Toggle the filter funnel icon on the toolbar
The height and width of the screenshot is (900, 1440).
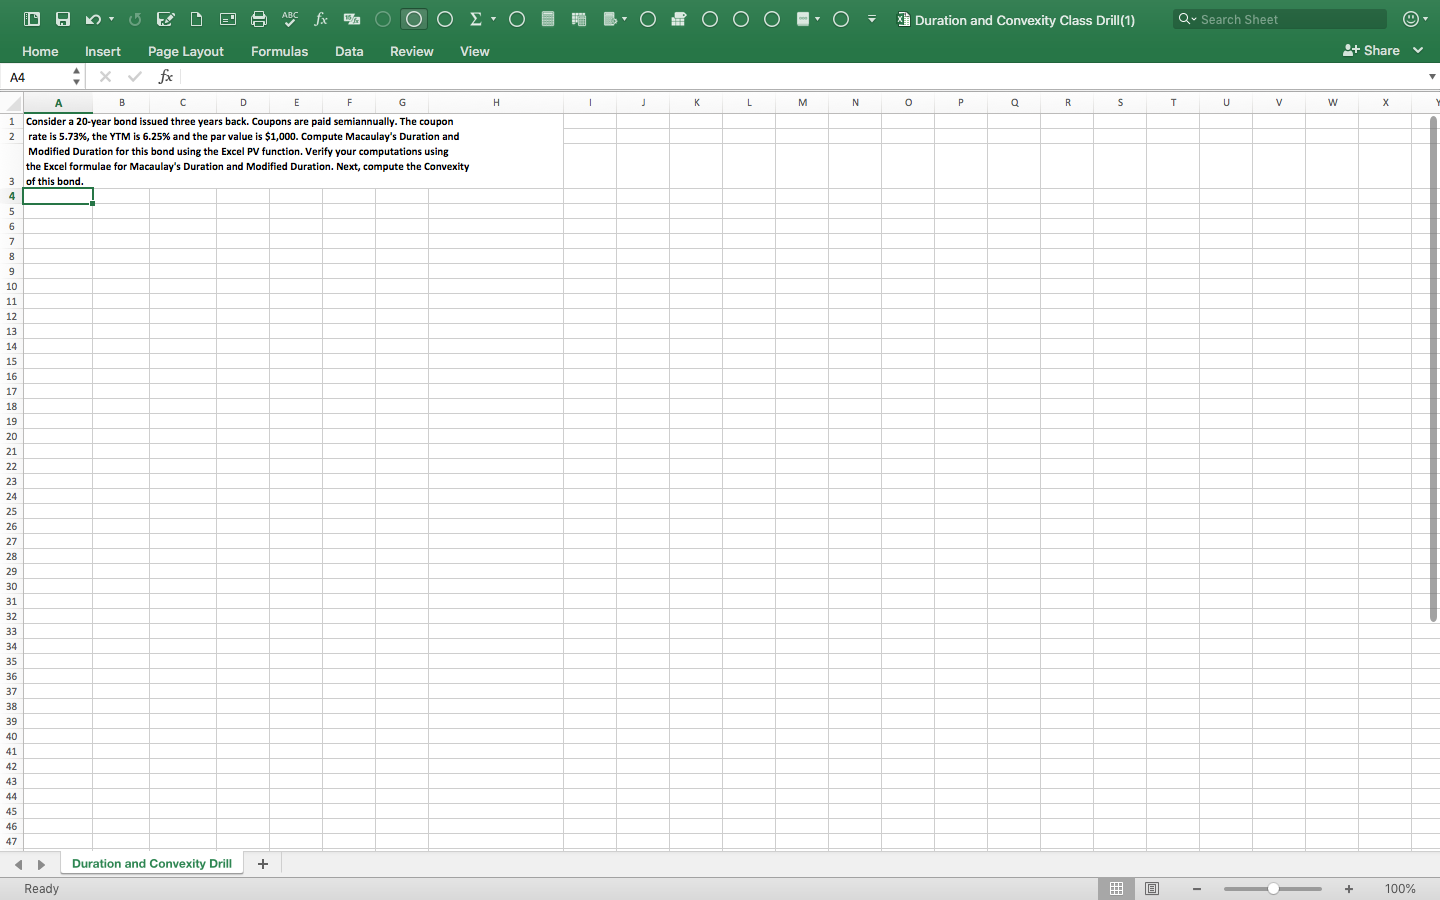click(x=871, y=18)
